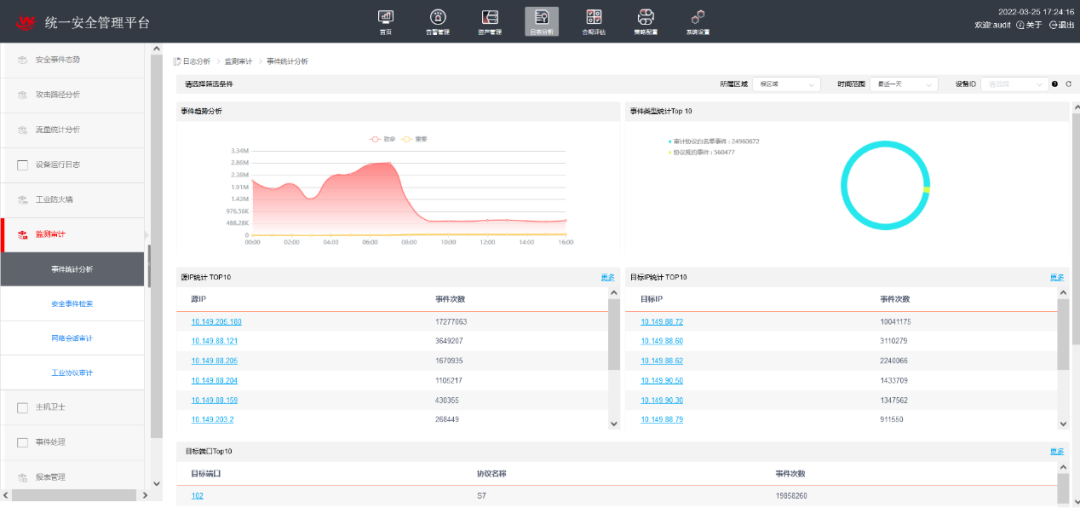Toggle the cyan 审计协议白名单事件 legend entry
The image size is (1080, 508).
(x=714, y=141)
